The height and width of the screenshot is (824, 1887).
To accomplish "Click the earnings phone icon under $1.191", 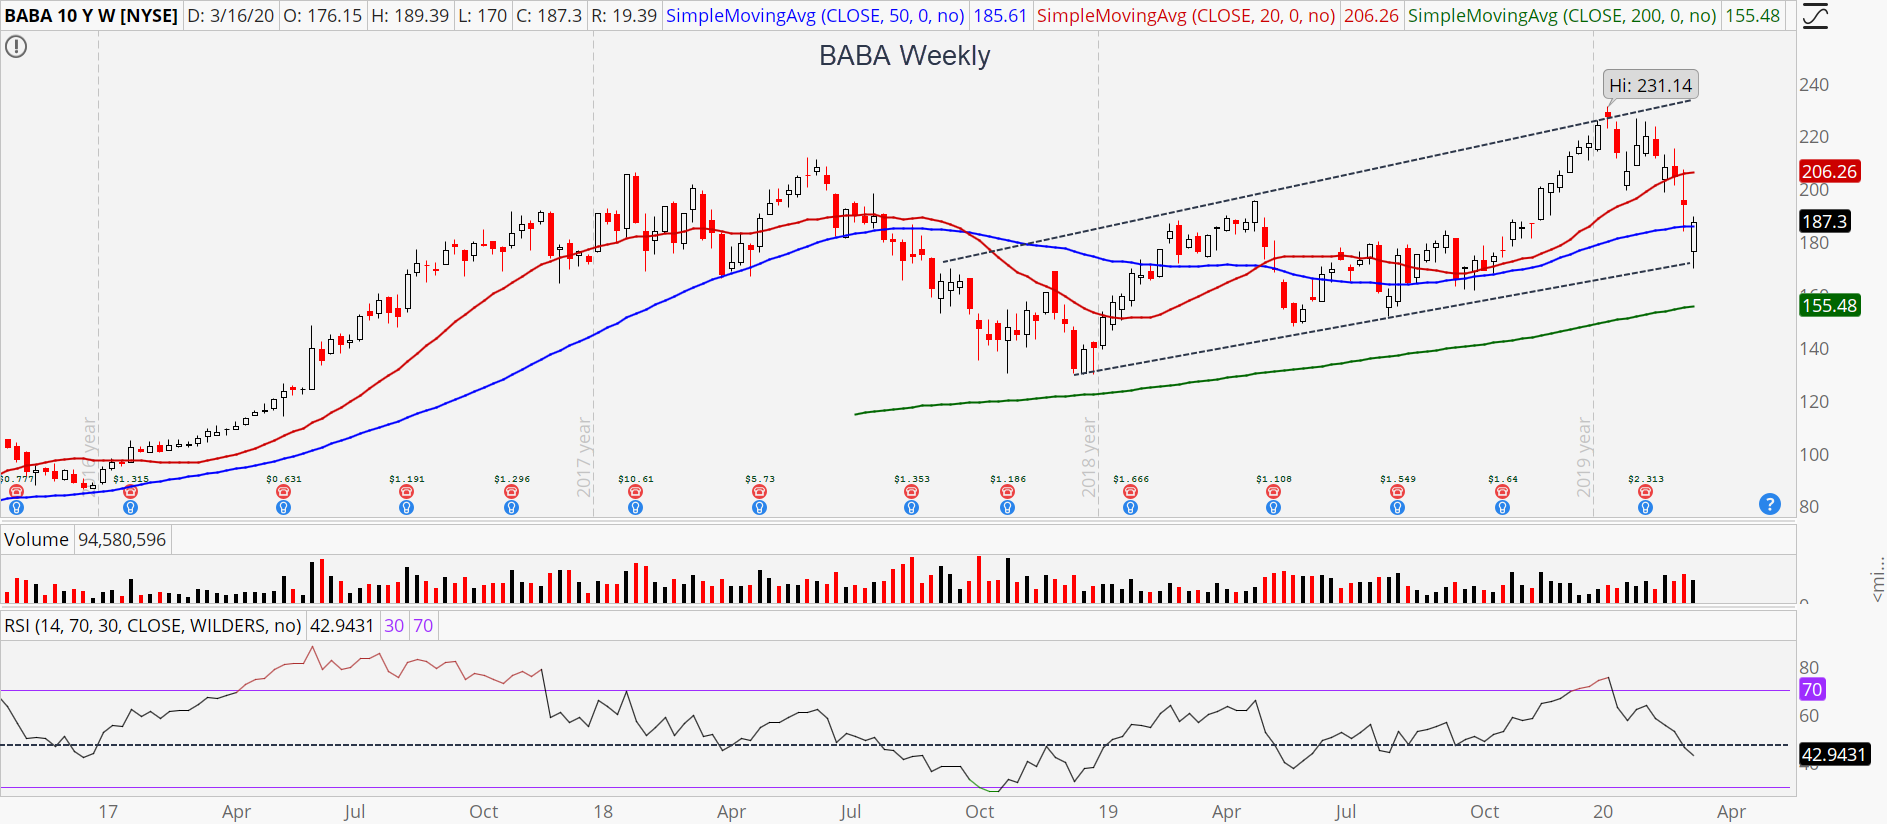I will [406, 492].
